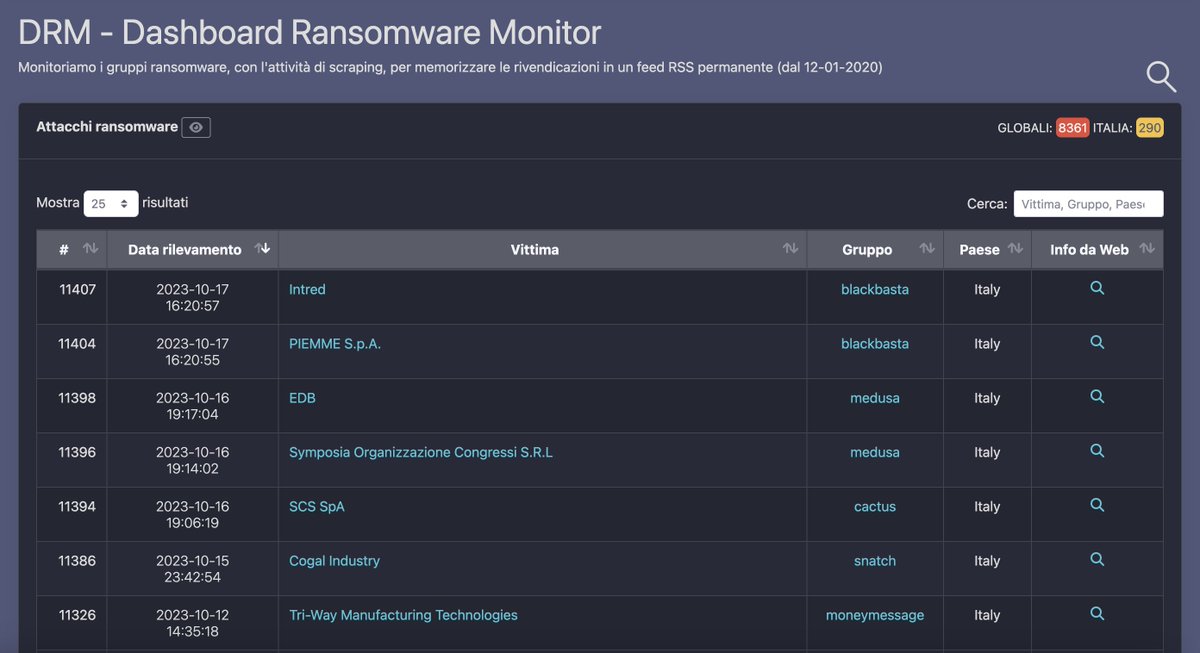Click blackbasta group in PIEMME row
Viewport: 1200px width, 653px height.
pyautogui.click(x=875, y=343)
